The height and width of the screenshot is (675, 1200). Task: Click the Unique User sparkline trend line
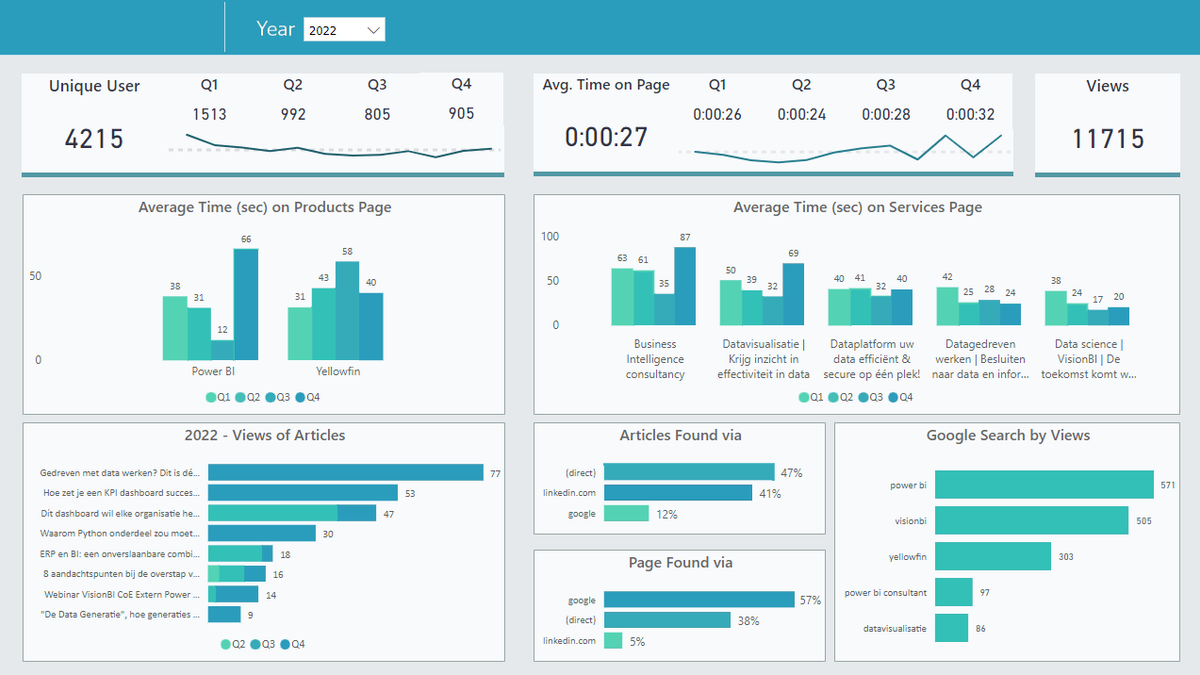click(x=339, y=146)
